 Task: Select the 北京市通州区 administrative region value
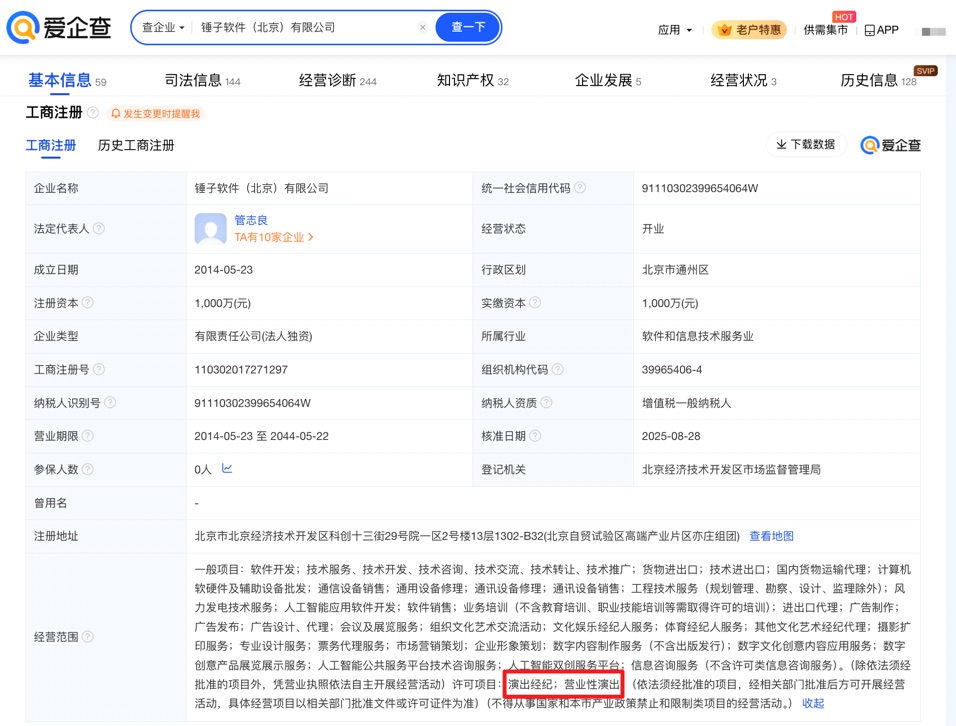[x=675, y=270]
